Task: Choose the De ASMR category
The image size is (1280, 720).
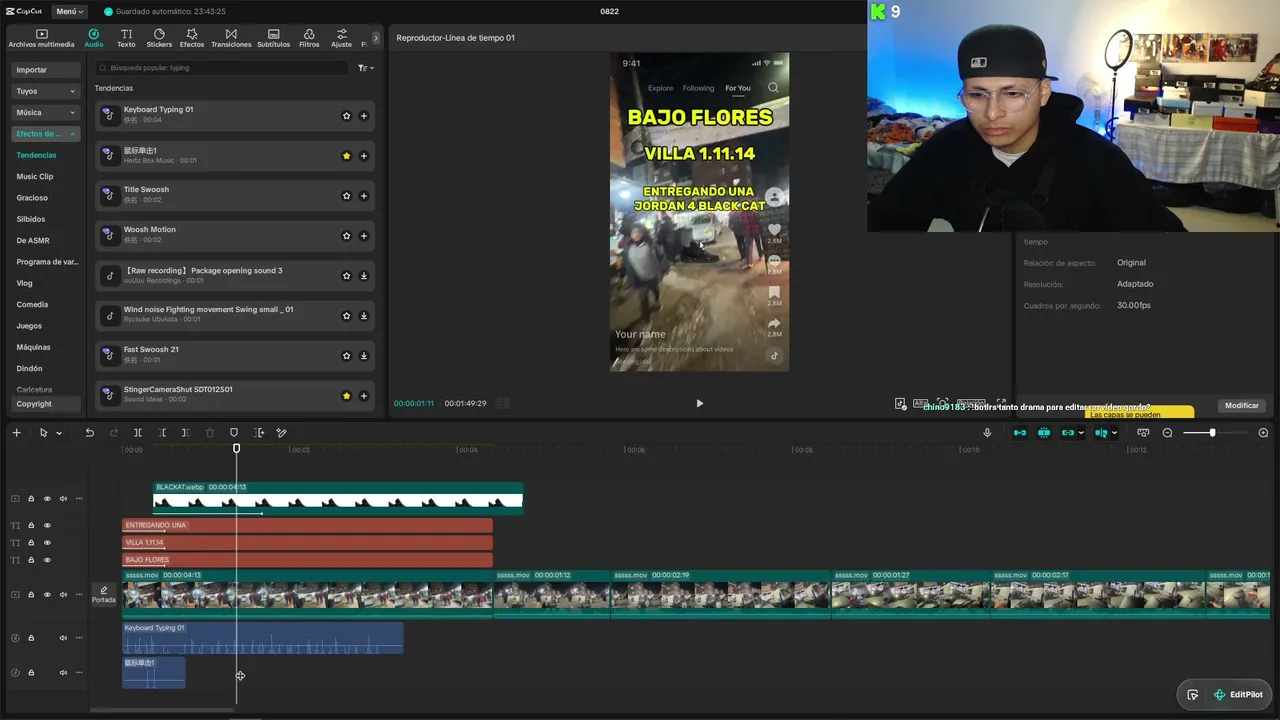Action: pos(33,241)
